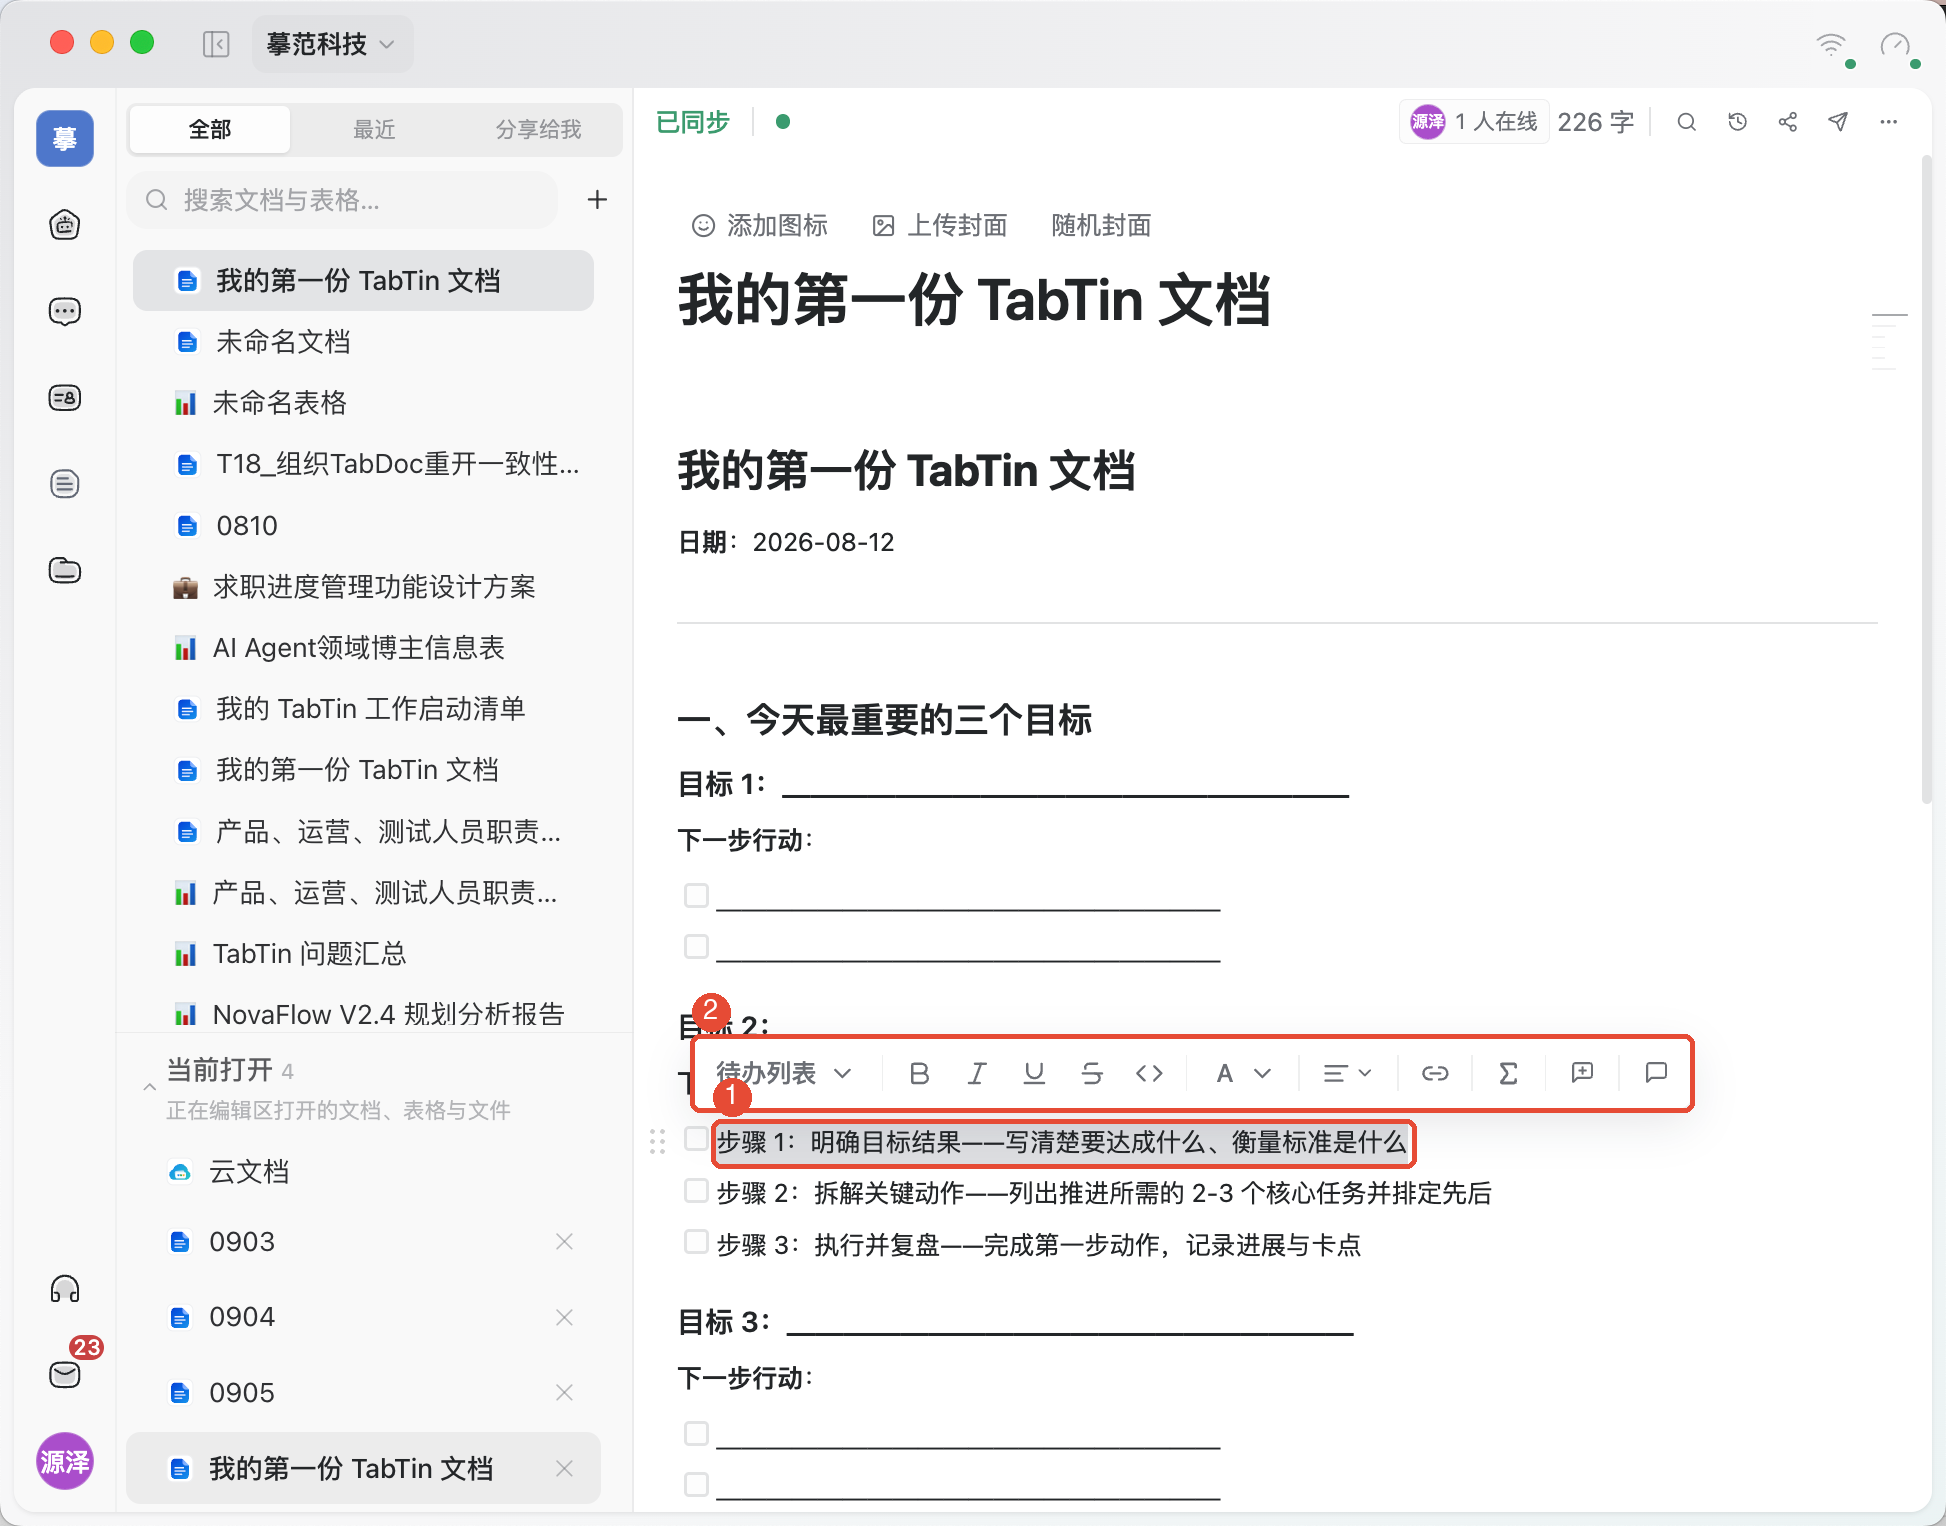Open TabTin 问题汇总 spreadsheet
This screenshot has height=1526, width=1946.
pos(363,954)
